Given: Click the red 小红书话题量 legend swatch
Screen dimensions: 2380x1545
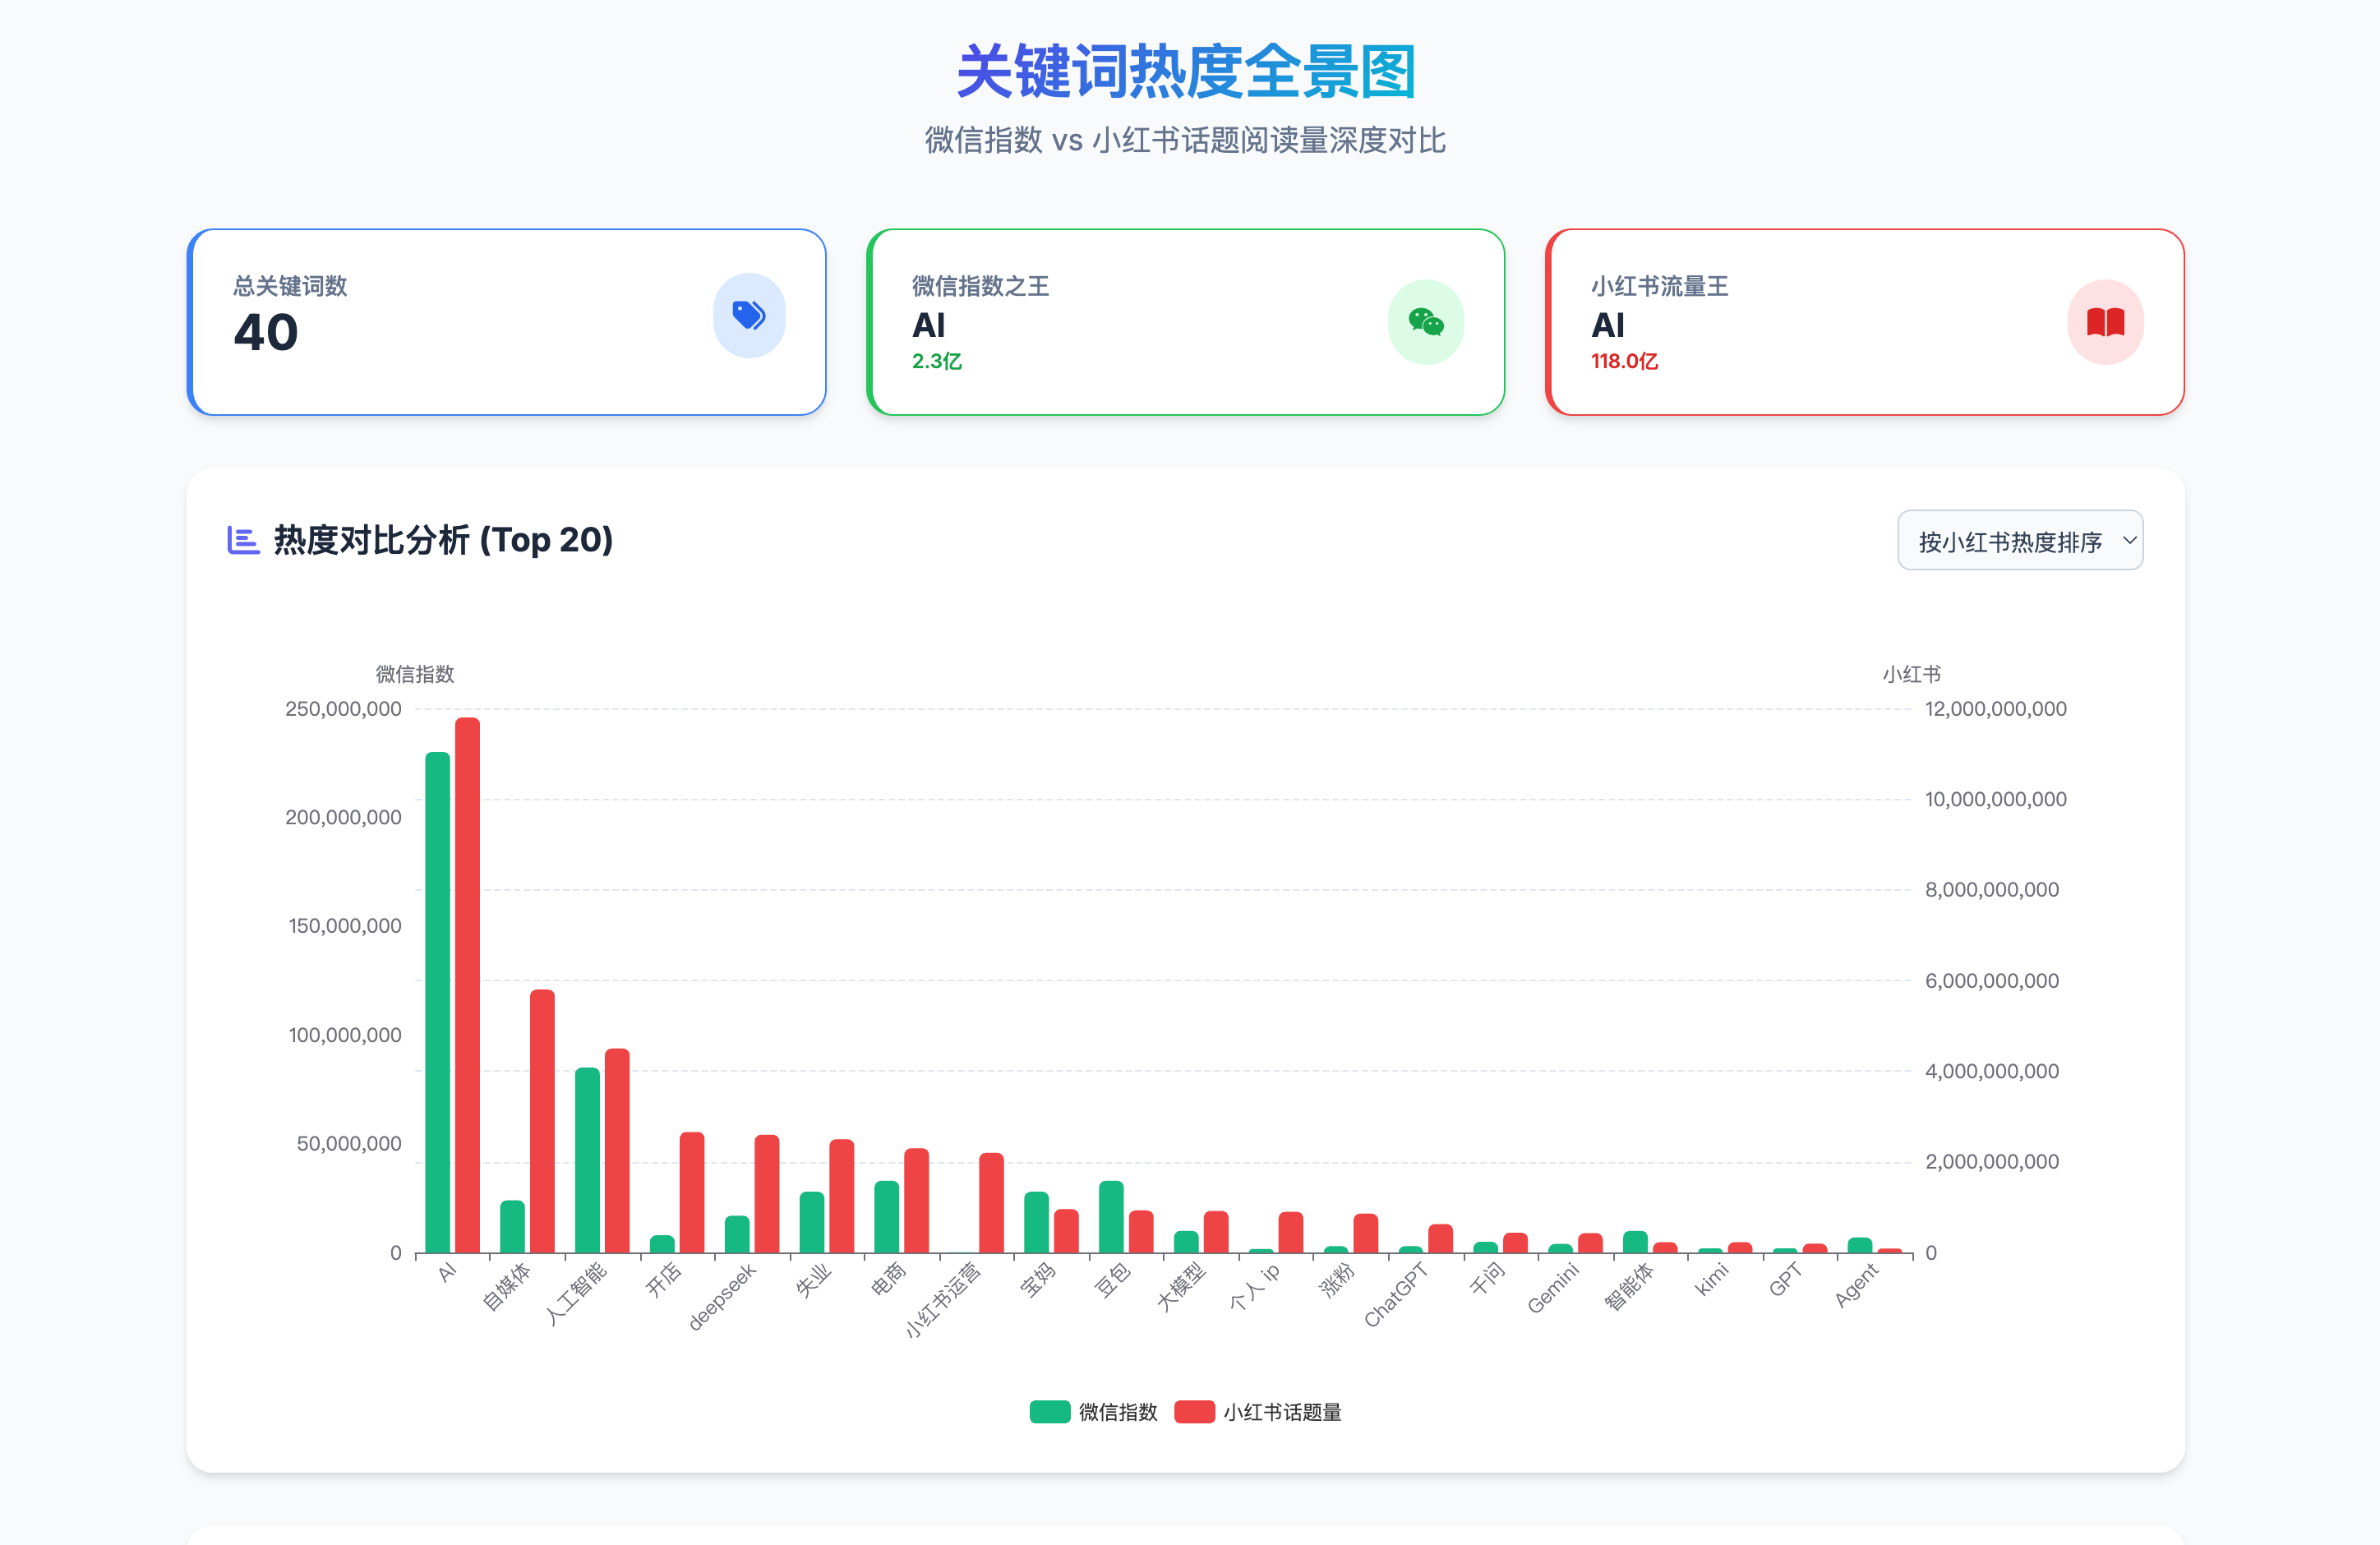Looking at the screenshot, I should (x=1194, y=1412).
